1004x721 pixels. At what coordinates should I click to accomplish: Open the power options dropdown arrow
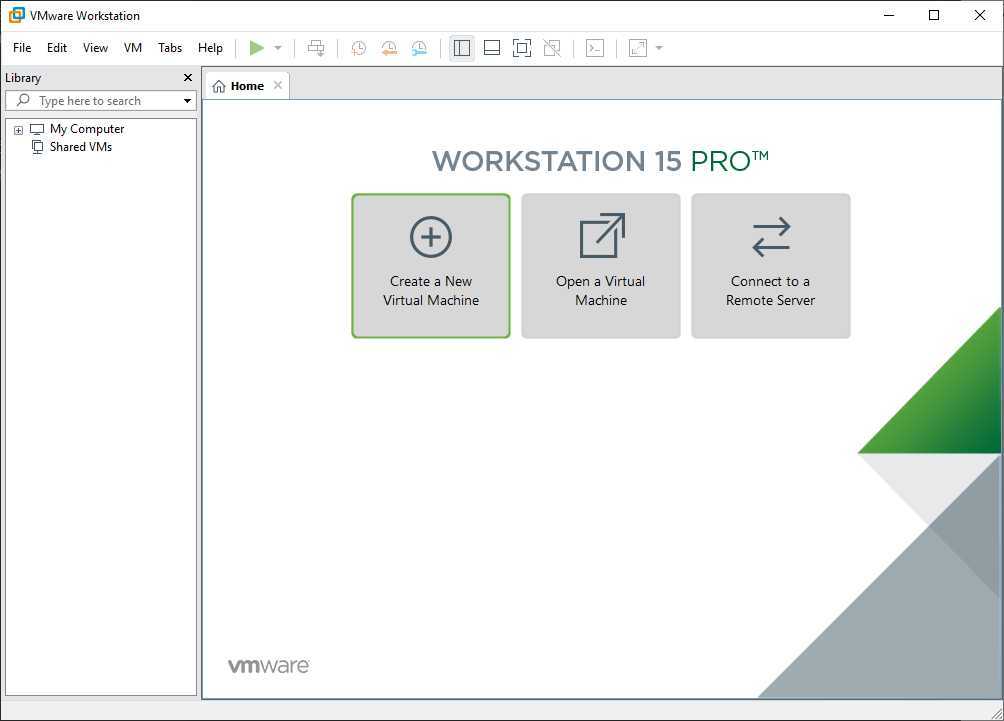point(278,48)
